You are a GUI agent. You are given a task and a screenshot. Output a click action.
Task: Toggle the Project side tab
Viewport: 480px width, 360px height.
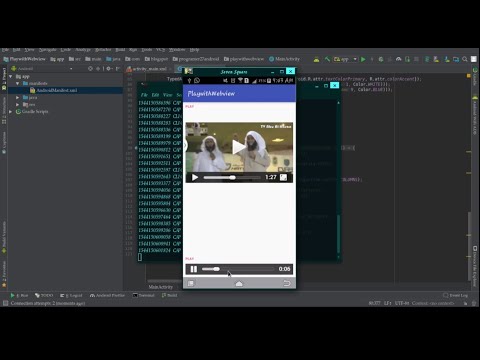(4, 79)
